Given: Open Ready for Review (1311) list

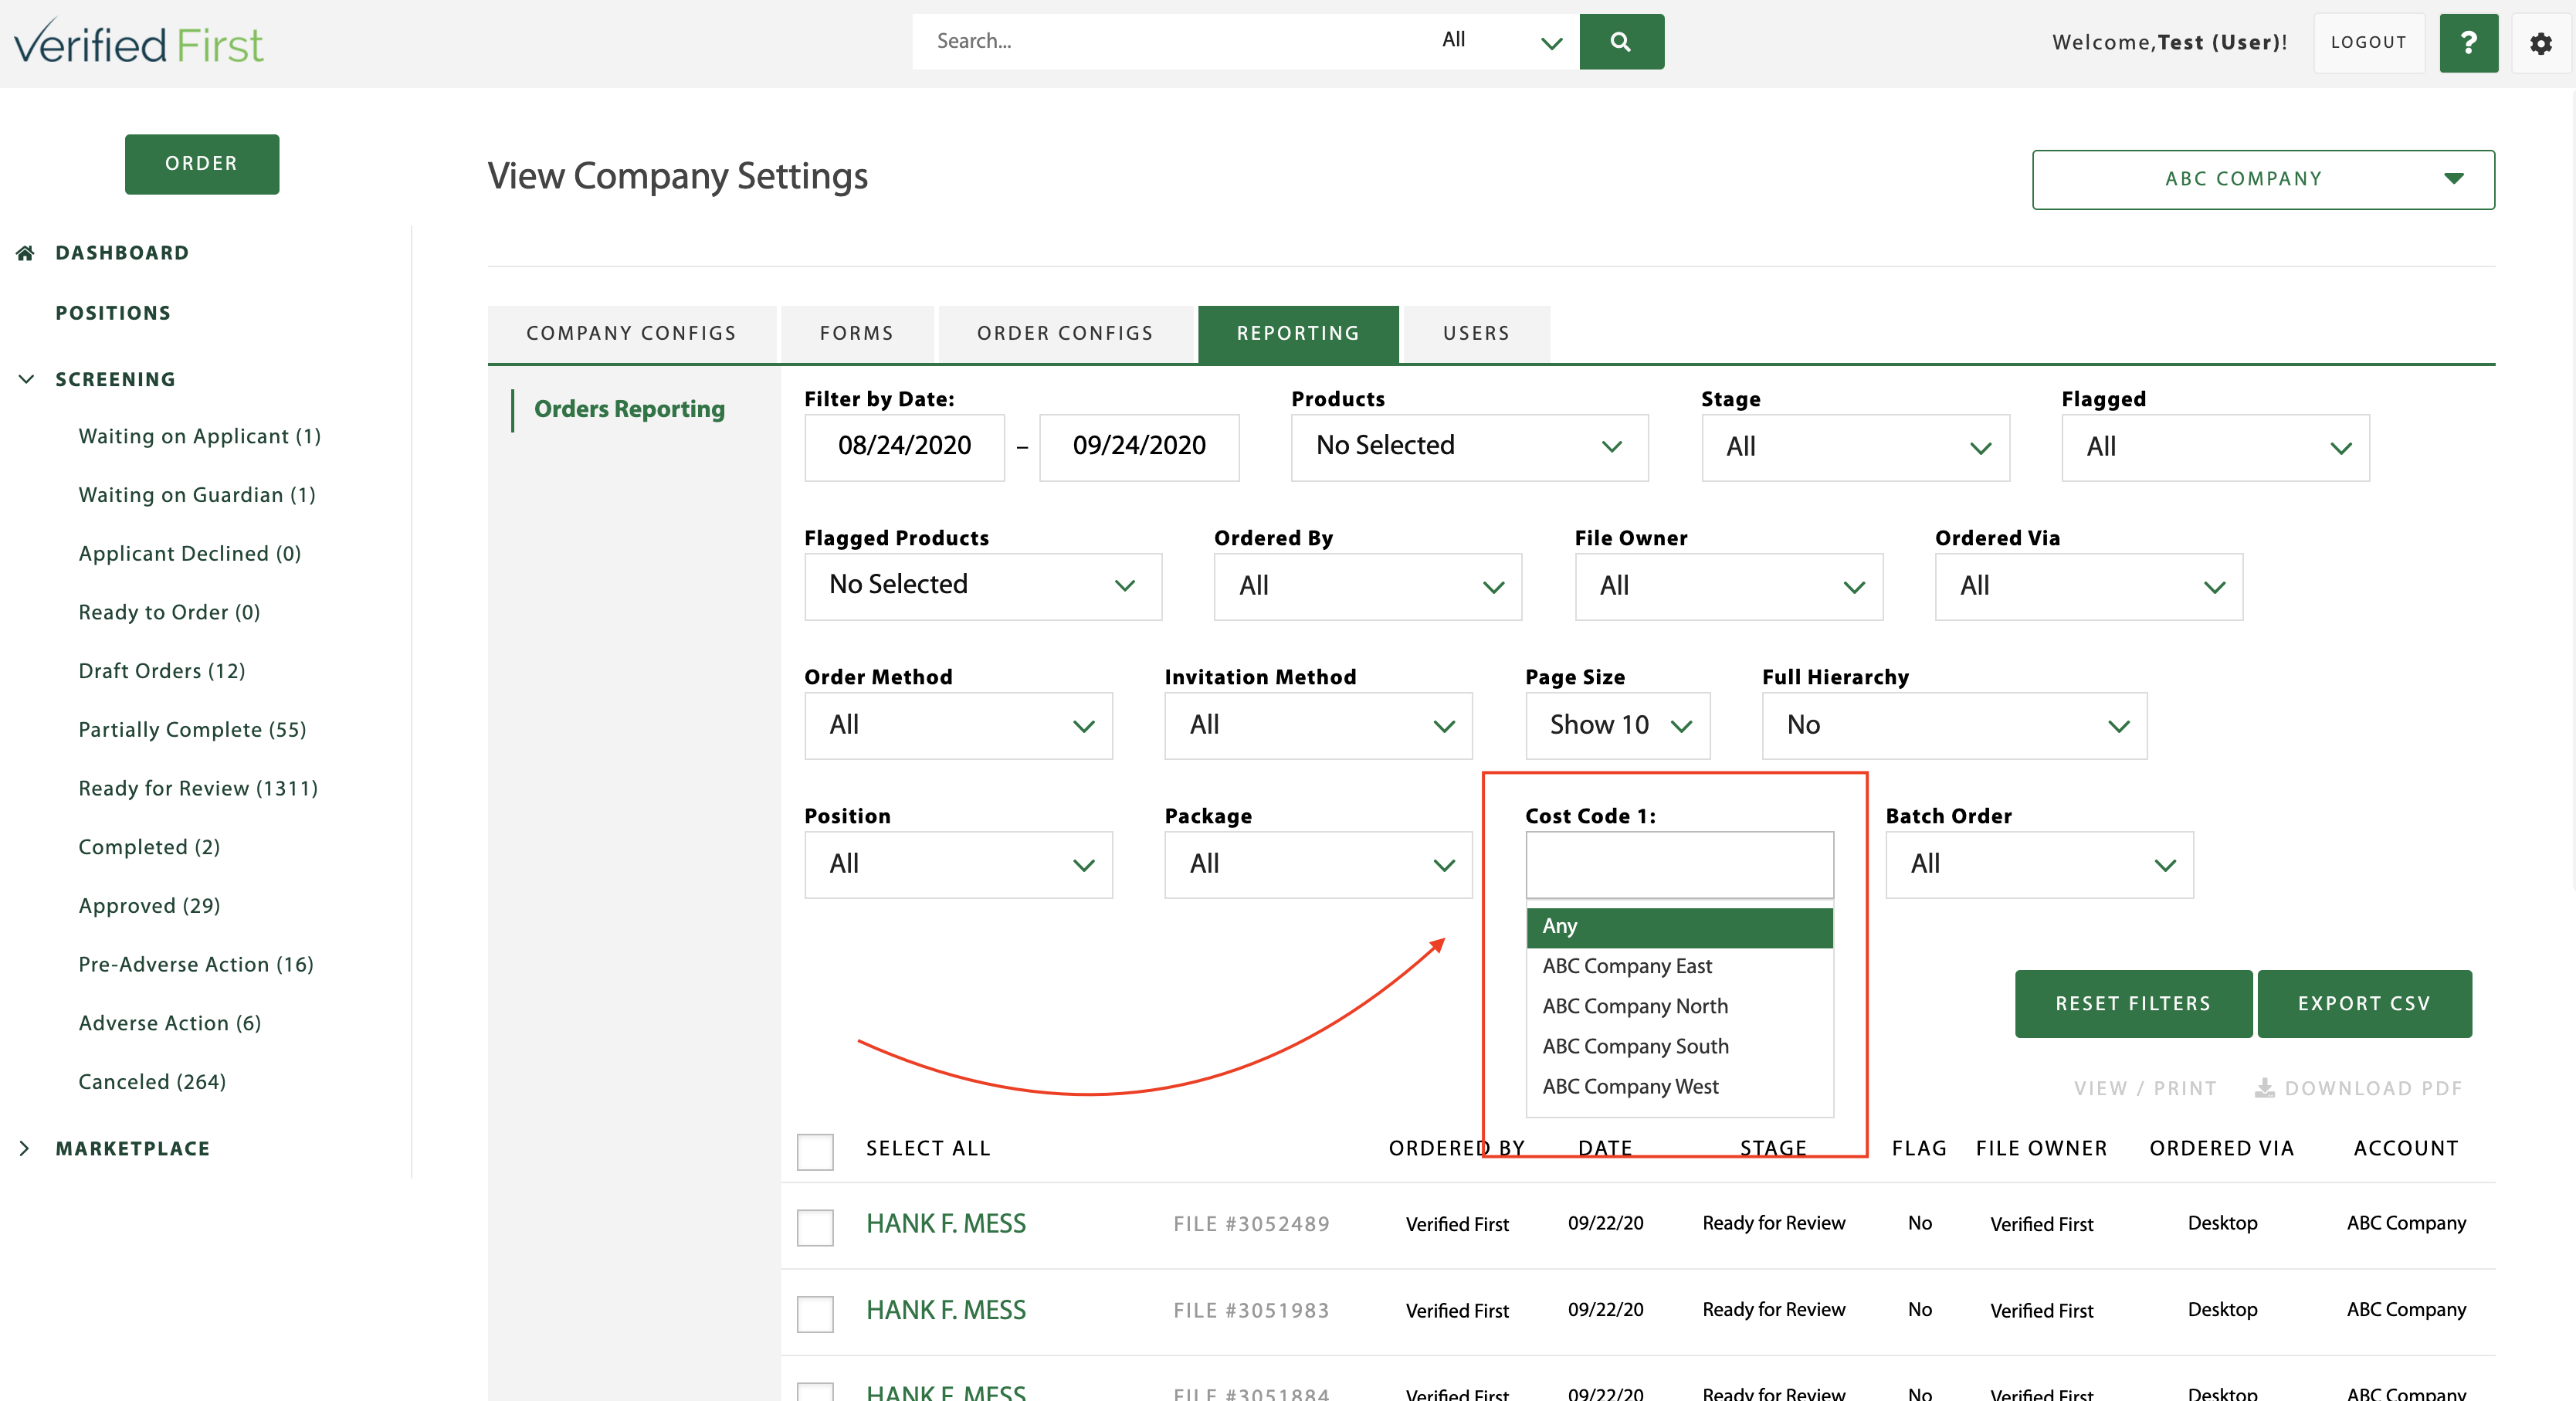Looking at the screenshot, I should (x=198, y=789).
